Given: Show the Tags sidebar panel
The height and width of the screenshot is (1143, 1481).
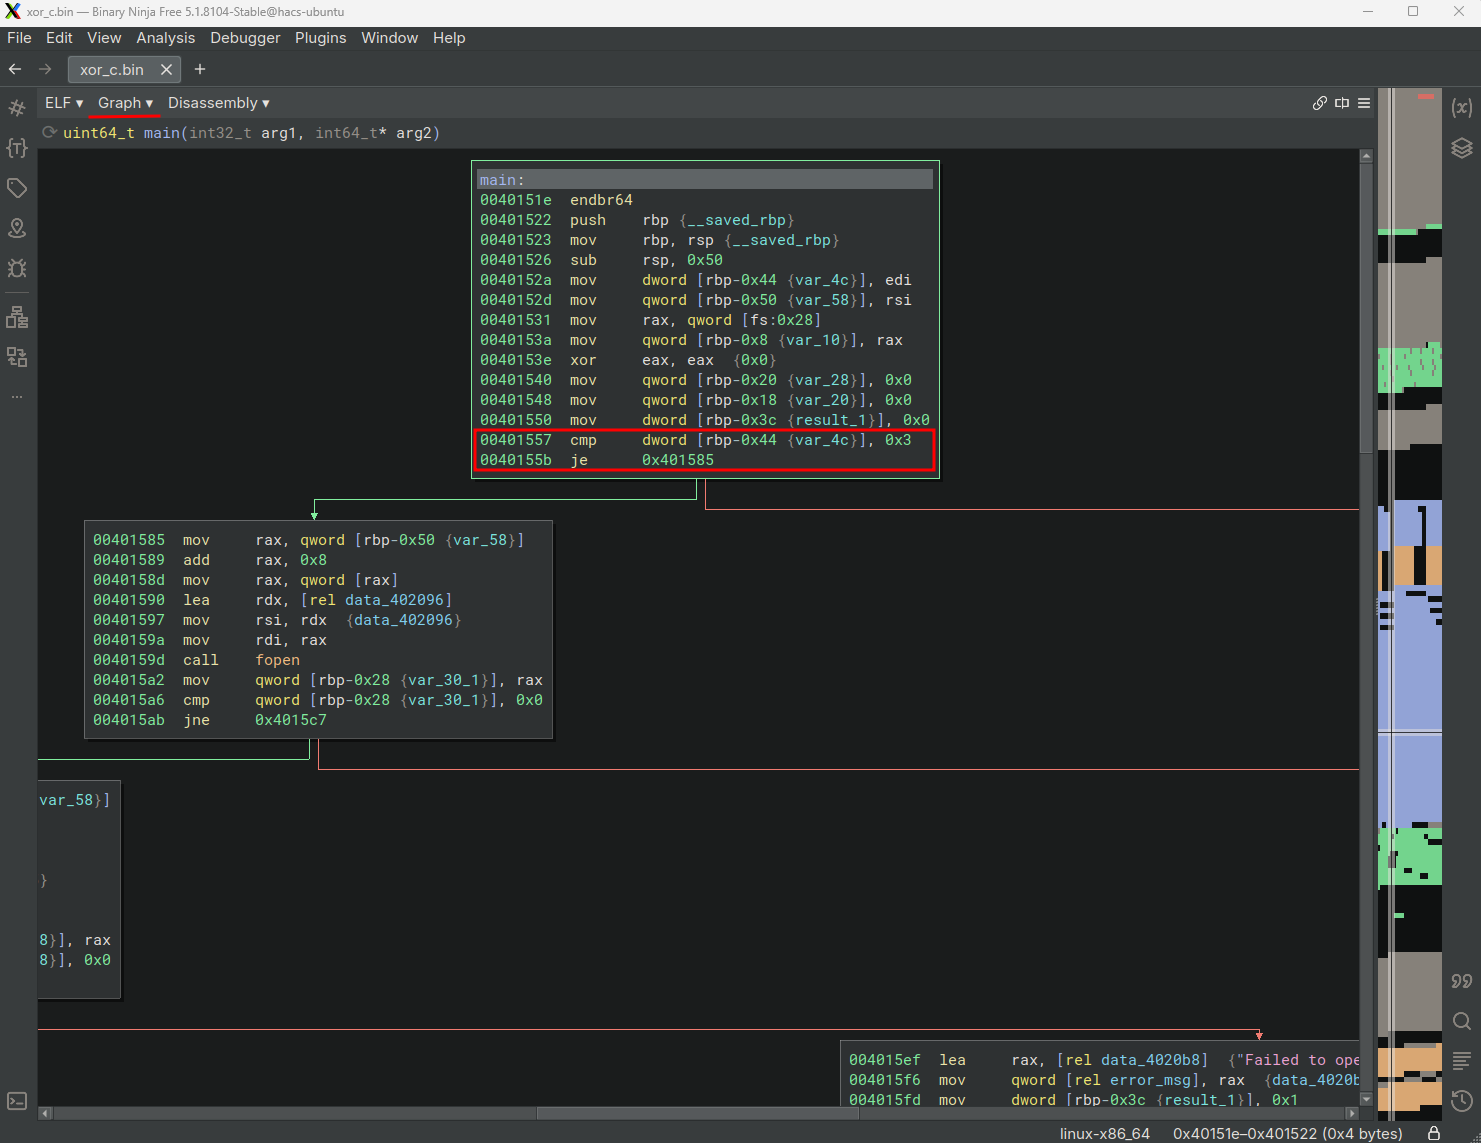Looking at the screenshot, I should tap(17, 188).
